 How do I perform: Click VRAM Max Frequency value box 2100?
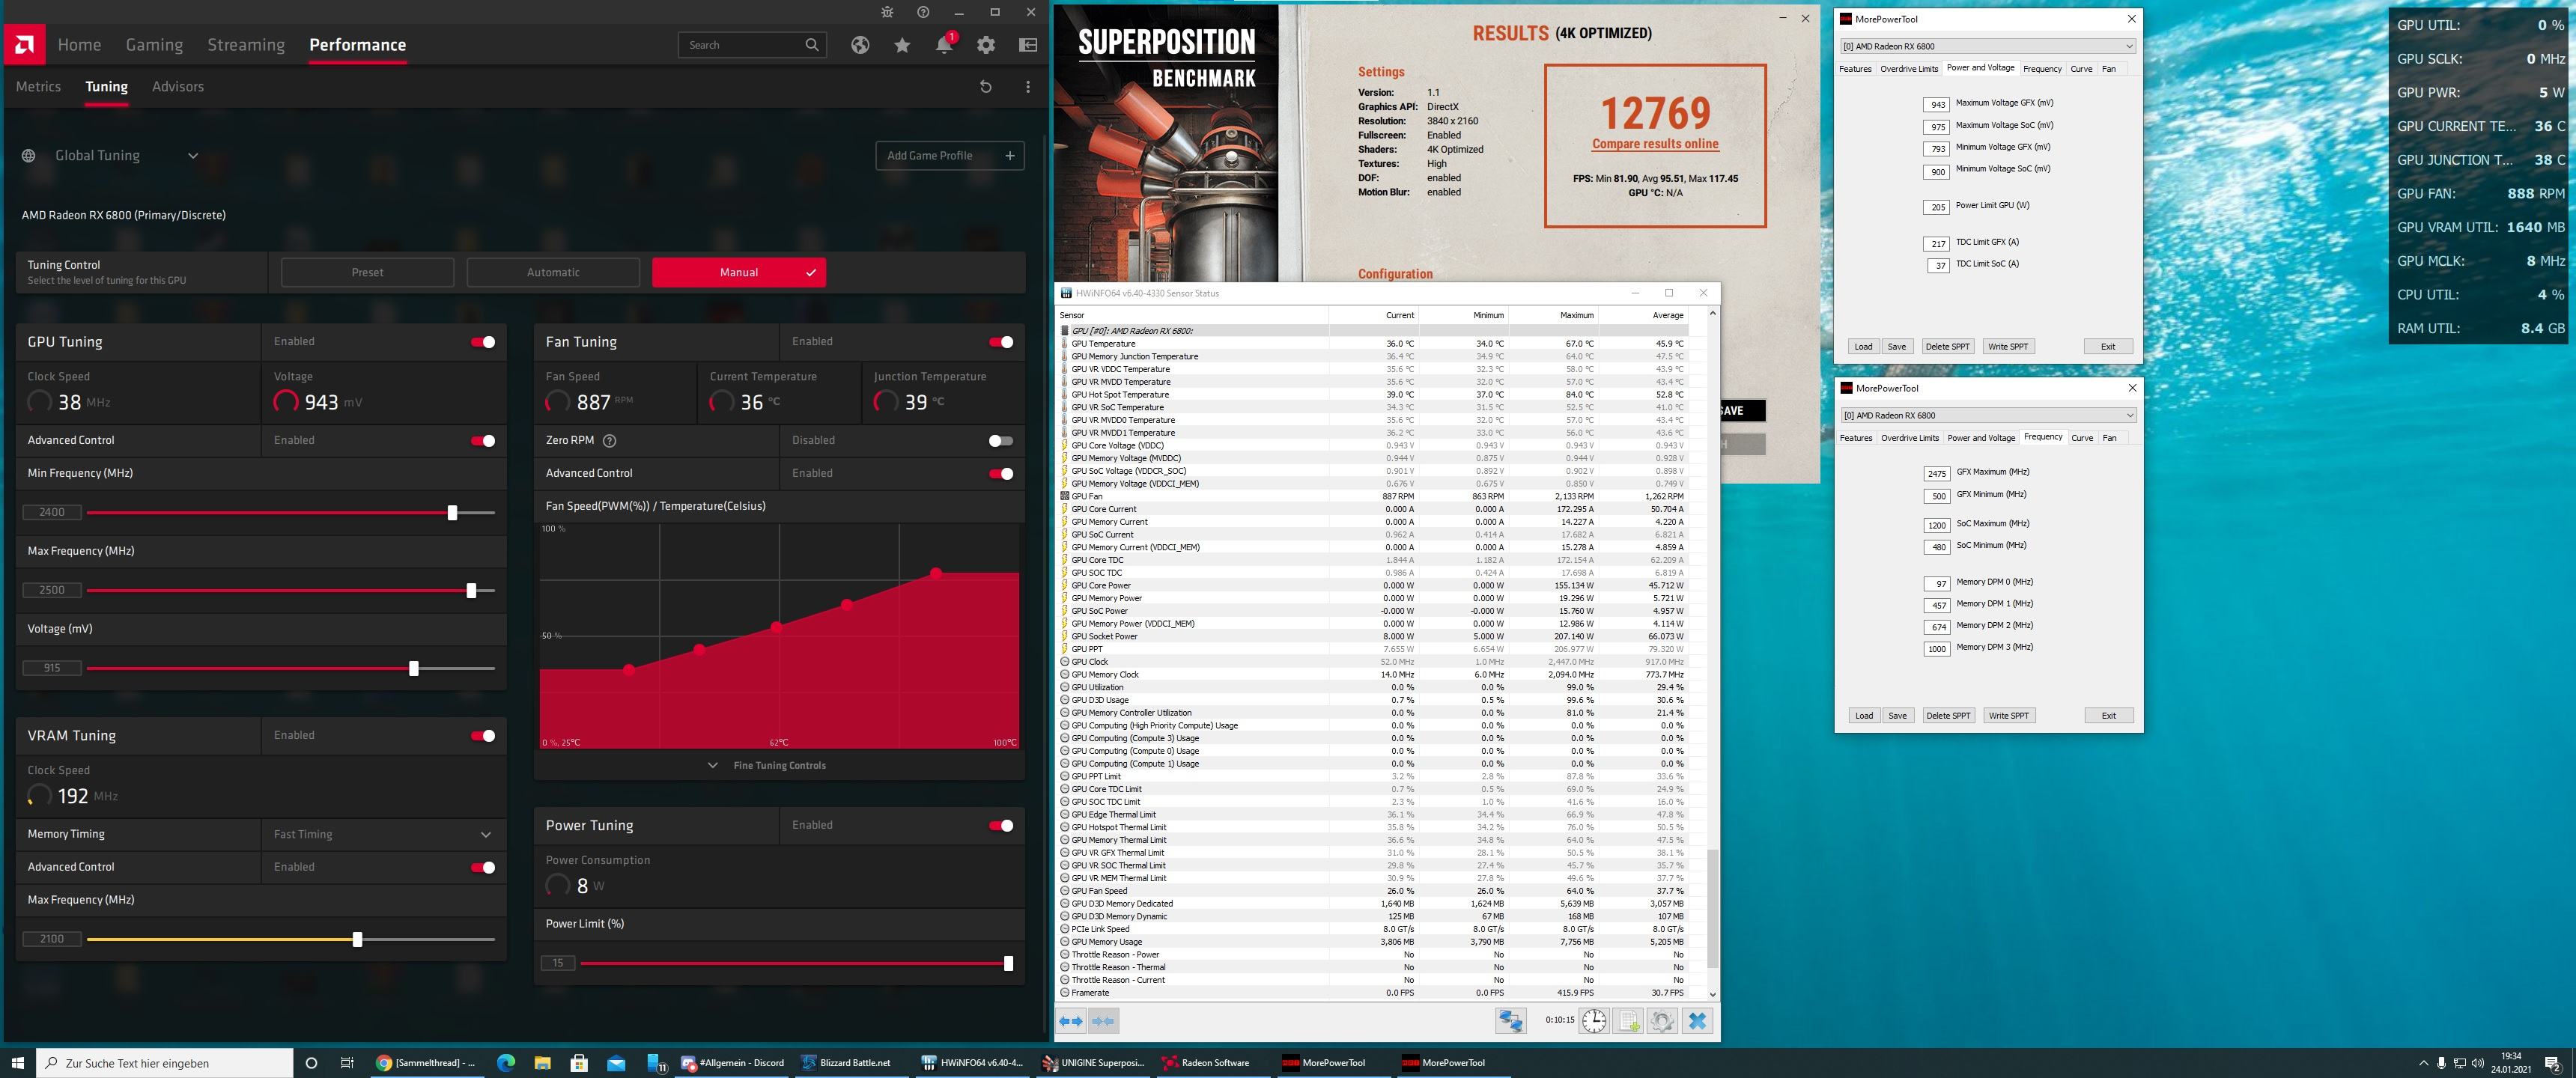[52, 939]
